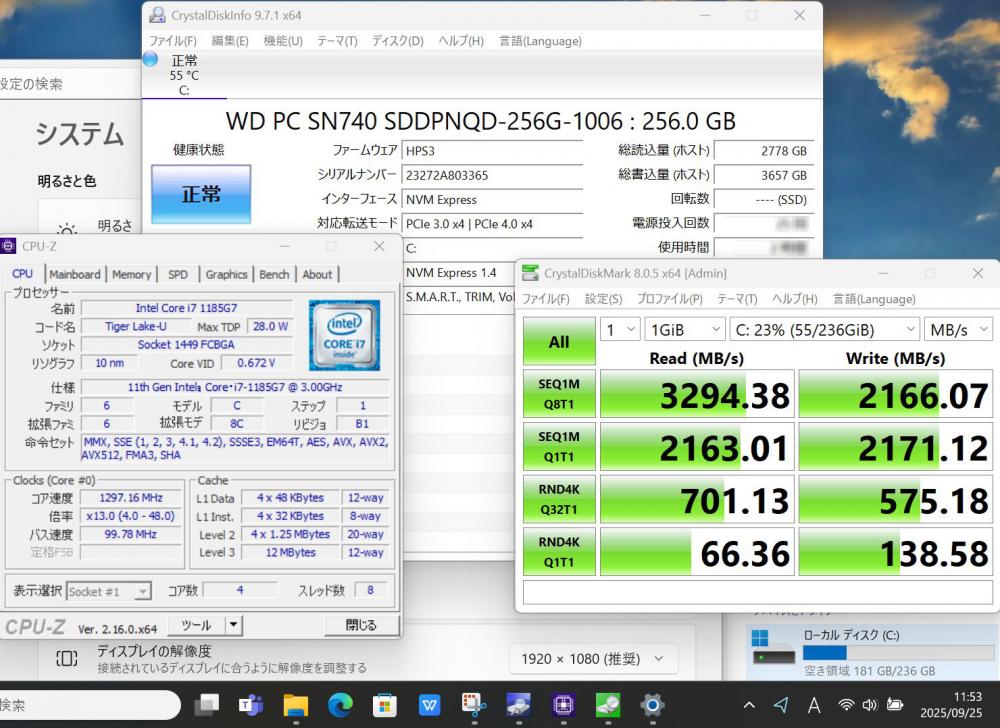Viewport: 1000px width, 728px height.
Task: Open プロファイル(P) menu in CrystalDiskMark
Action: 670,298
